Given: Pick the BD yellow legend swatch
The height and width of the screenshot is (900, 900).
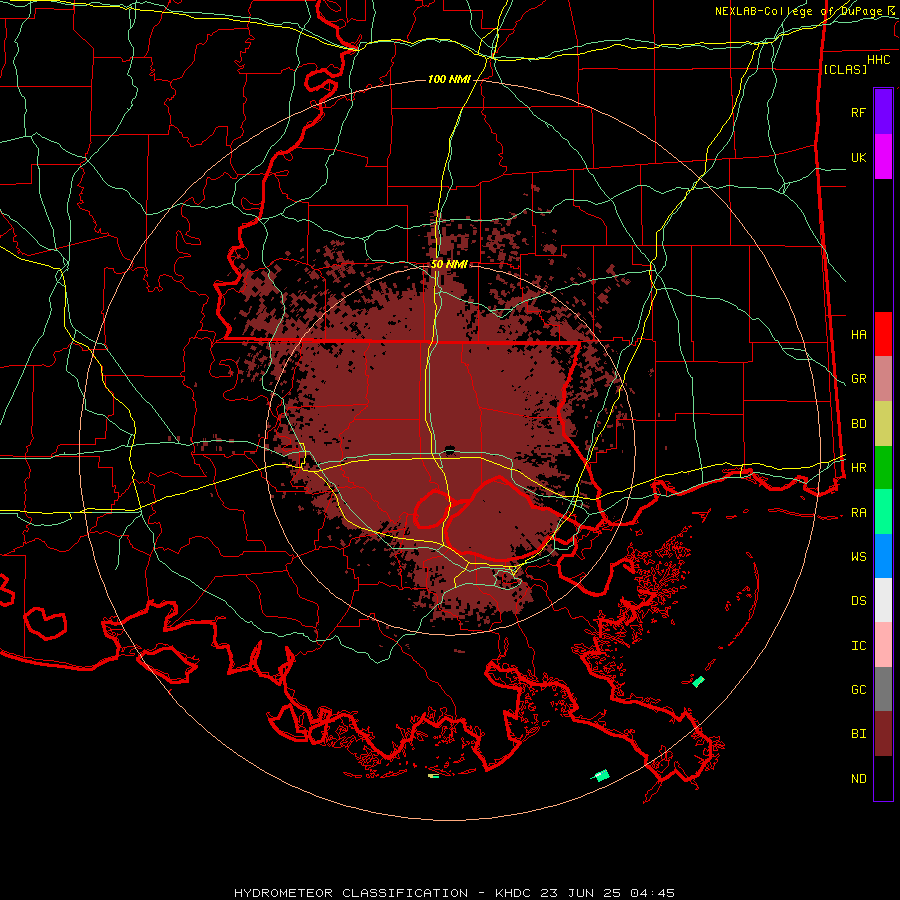Looking at the screenshot, I should [883, 424].
